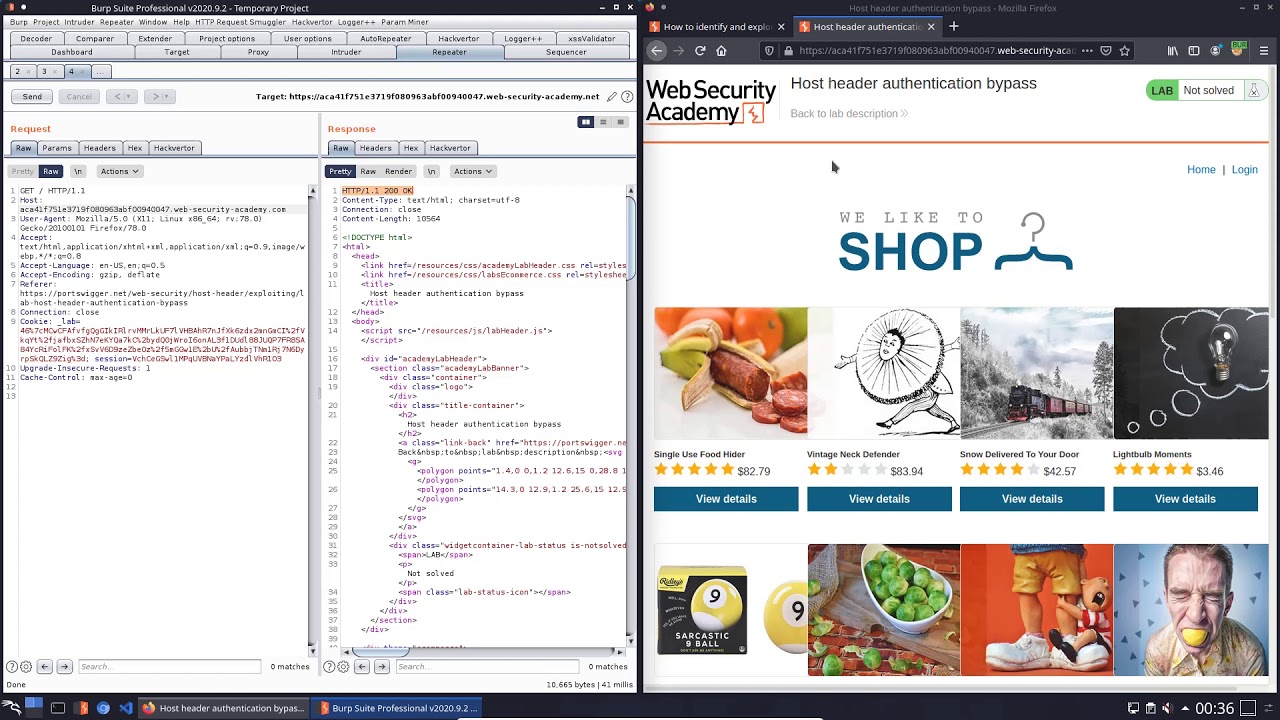Open the Project menu

46,22
